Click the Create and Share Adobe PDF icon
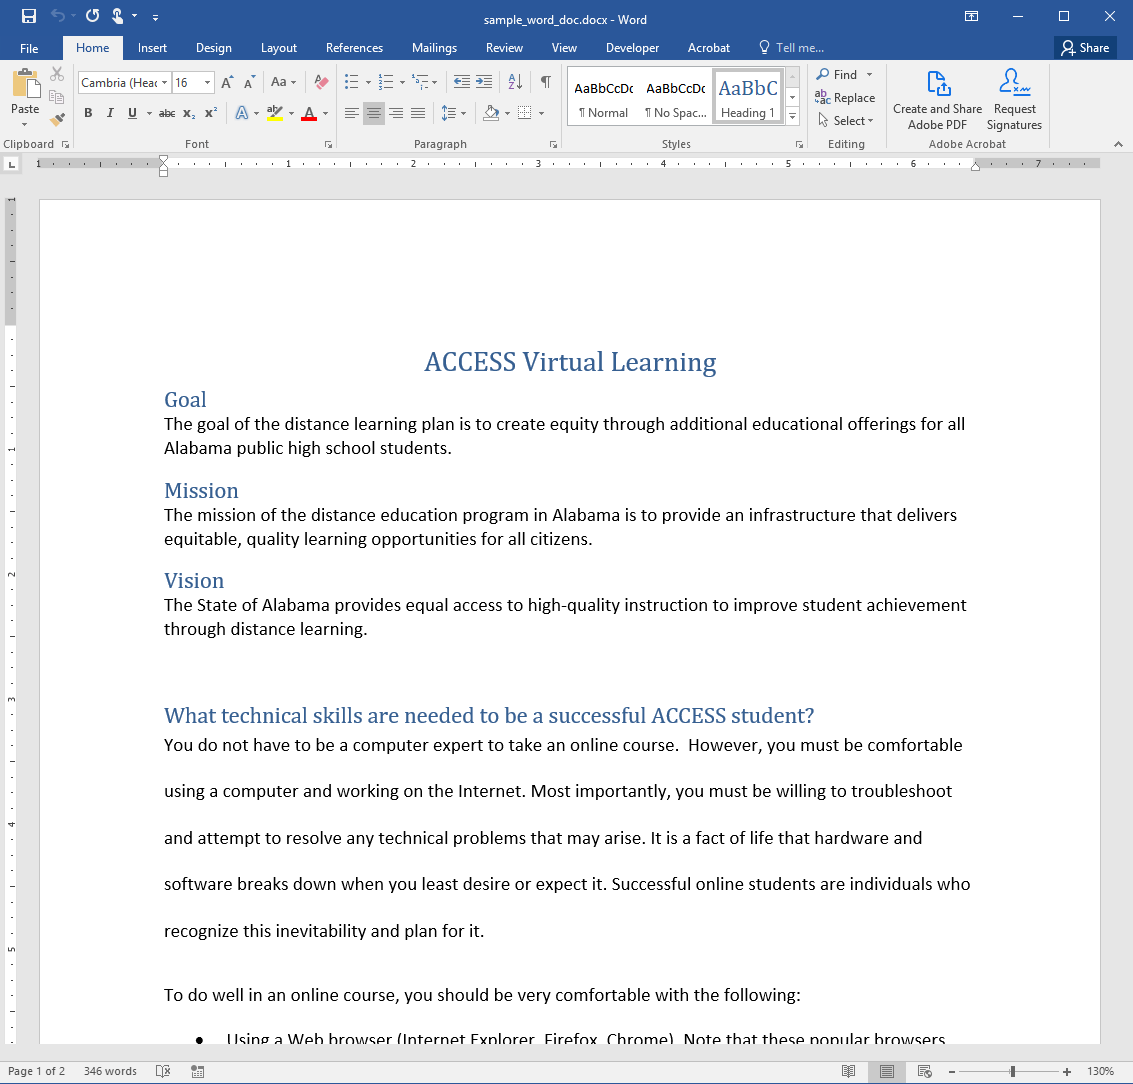This screenshot has height=1084, width=1133. point(937,84)
